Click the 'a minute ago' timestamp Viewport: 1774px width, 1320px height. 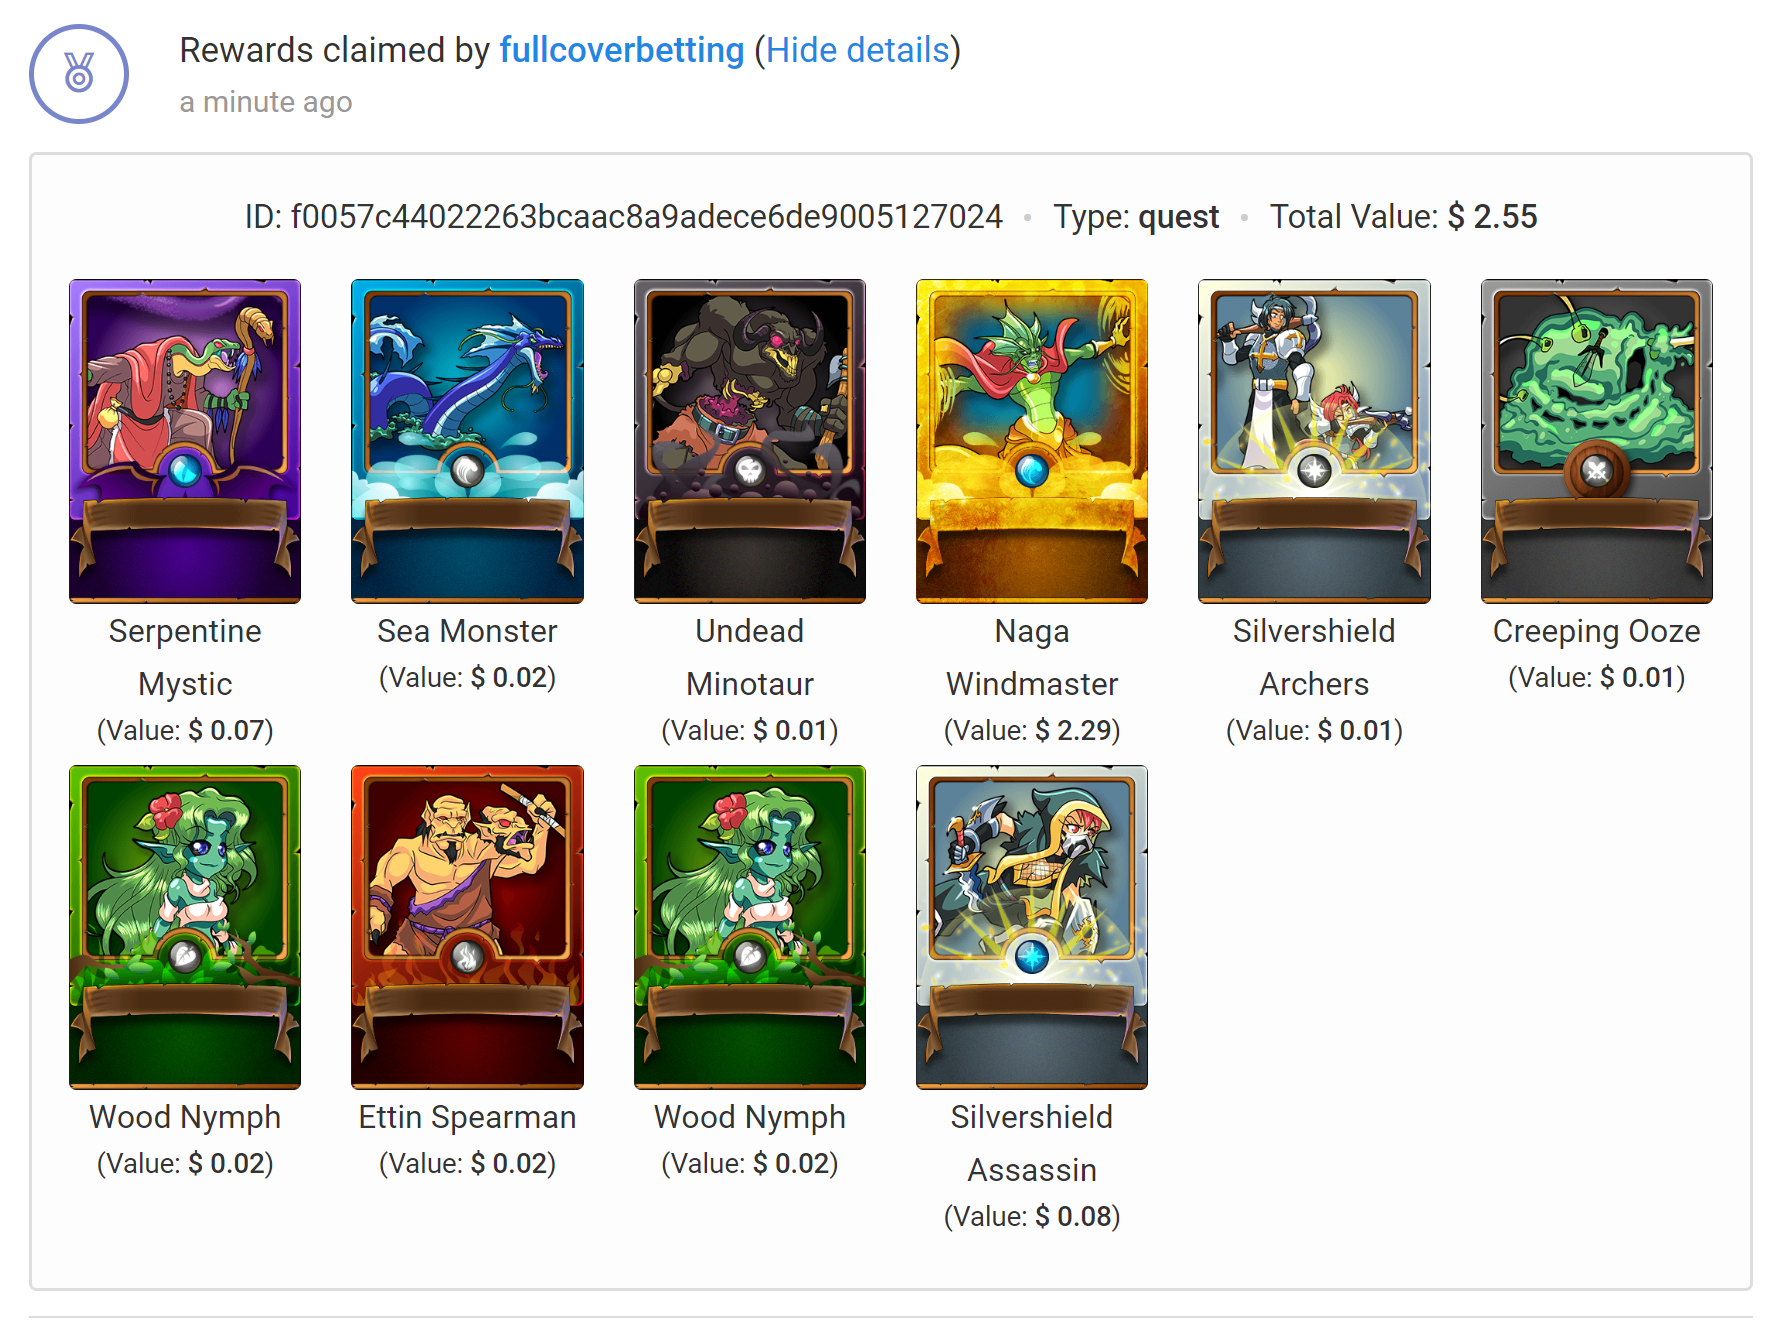266,102
